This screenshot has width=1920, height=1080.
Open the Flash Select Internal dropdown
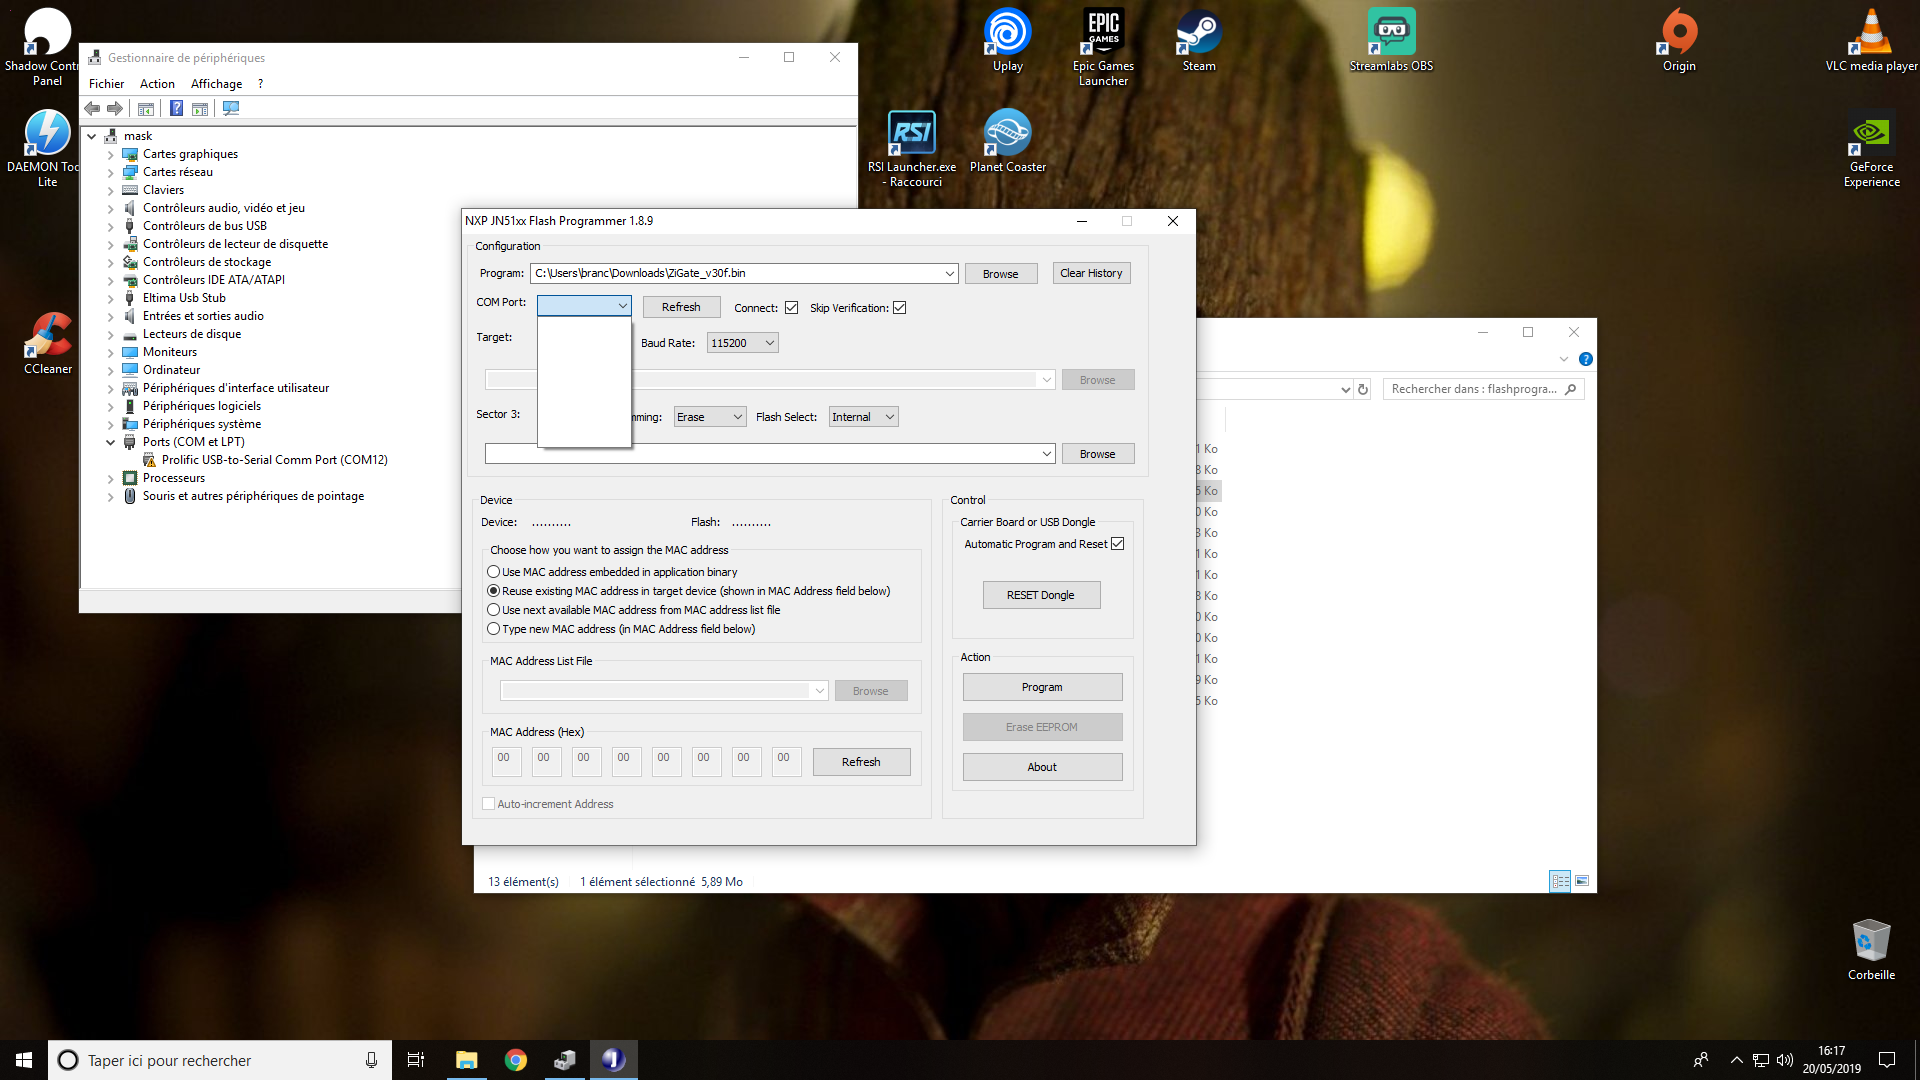click(863, 417)
